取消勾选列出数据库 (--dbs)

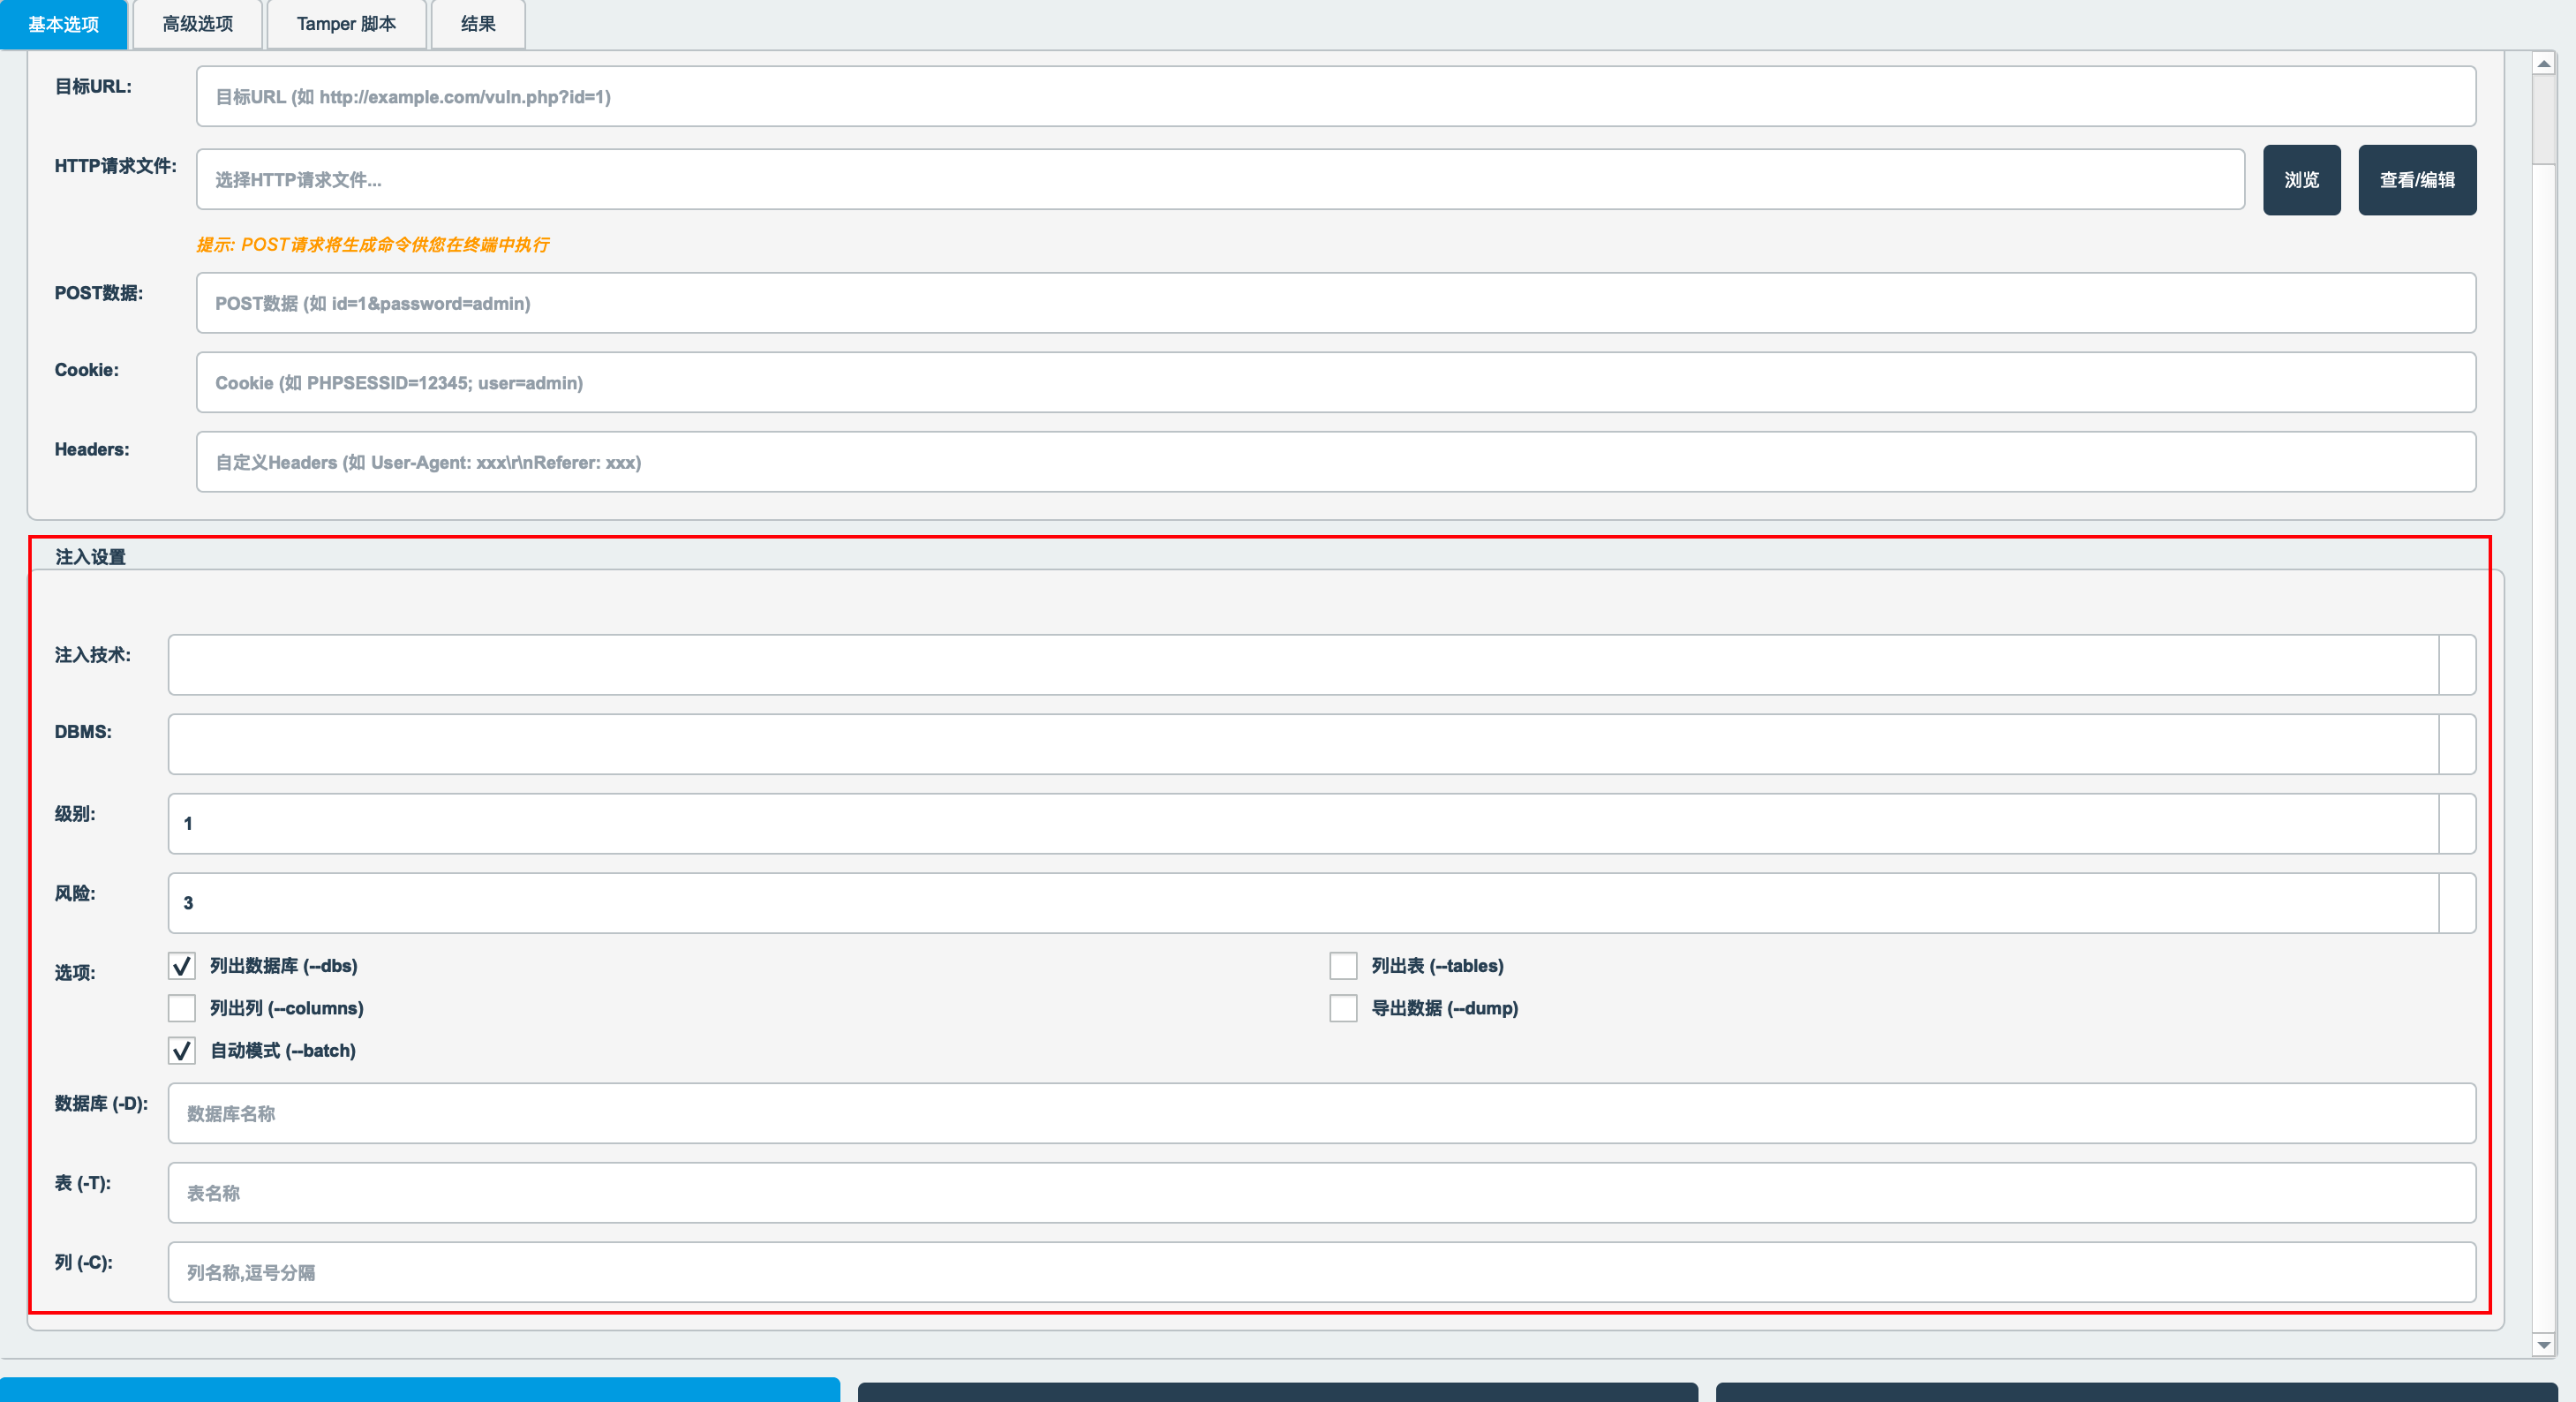pos(181,966)
